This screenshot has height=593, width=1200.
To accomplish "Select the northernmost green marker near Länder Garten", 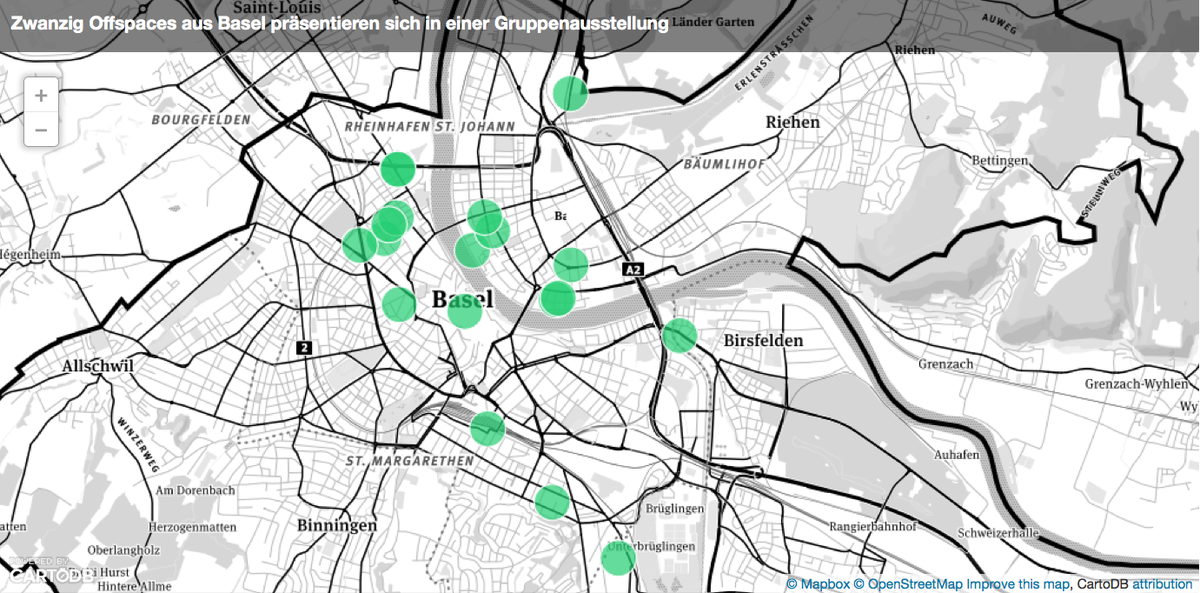I will coord(570,93).
